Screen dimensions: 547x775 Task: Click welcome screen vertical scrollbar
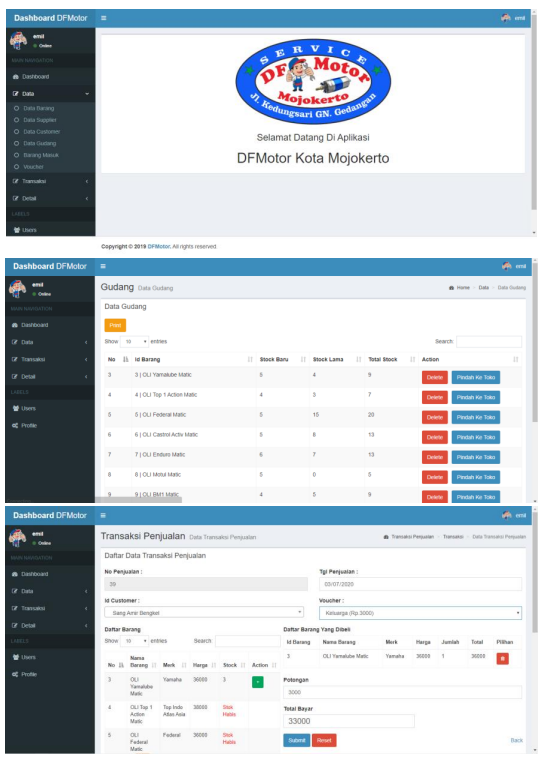534,114
